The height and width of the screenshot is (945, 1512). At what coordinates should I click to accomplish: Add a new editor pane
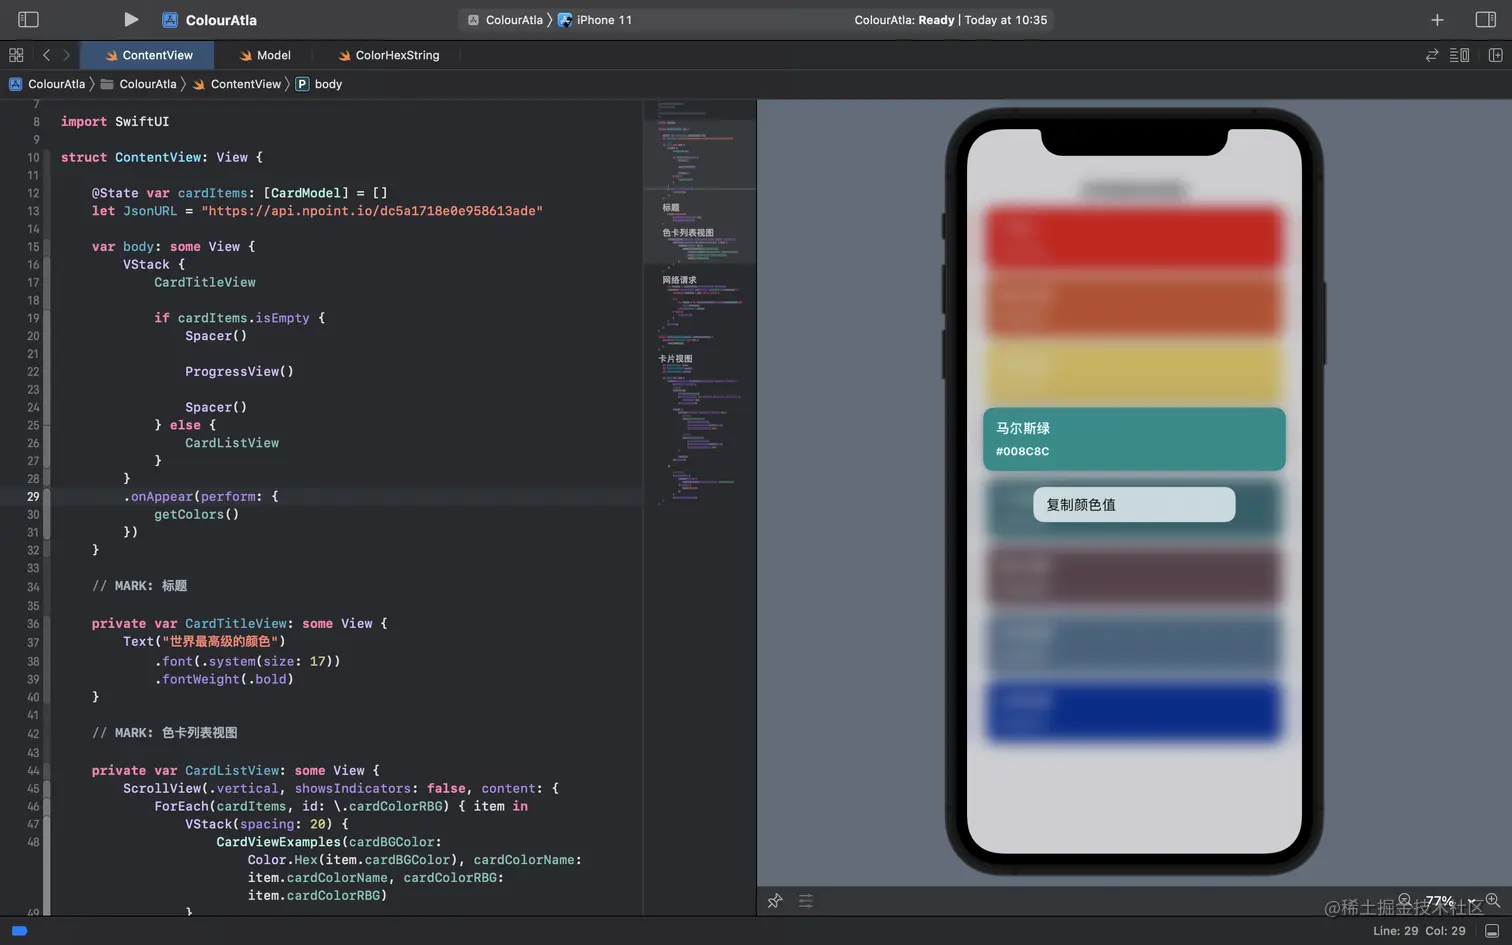1496,55
